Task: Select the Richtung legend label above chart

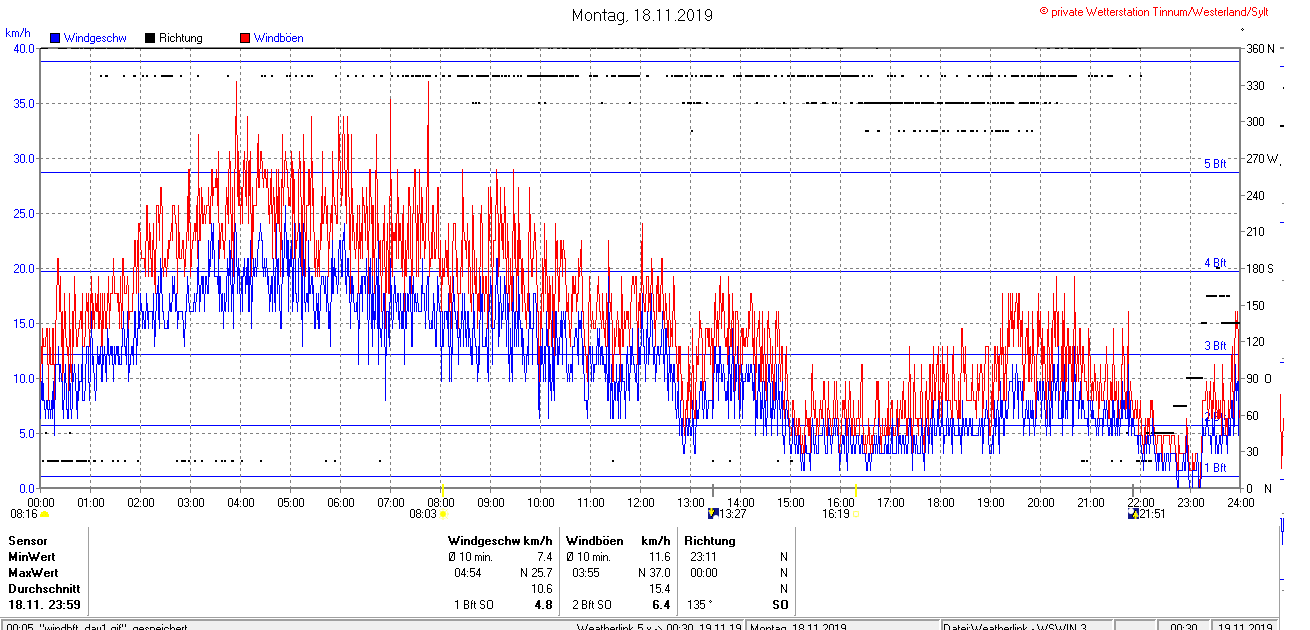Action: tap(181, 38)
